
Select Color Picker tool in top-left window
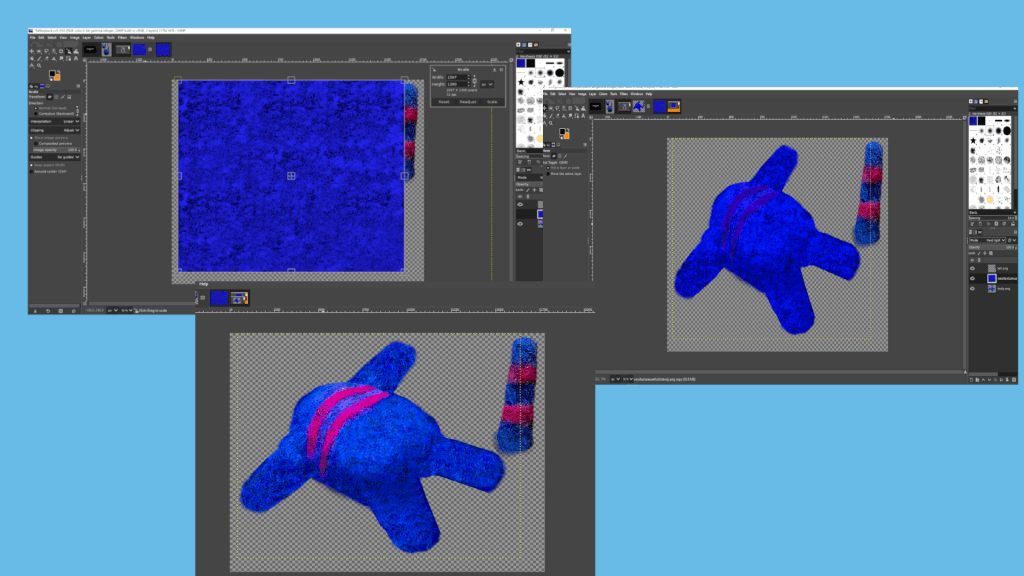point(31,66)
